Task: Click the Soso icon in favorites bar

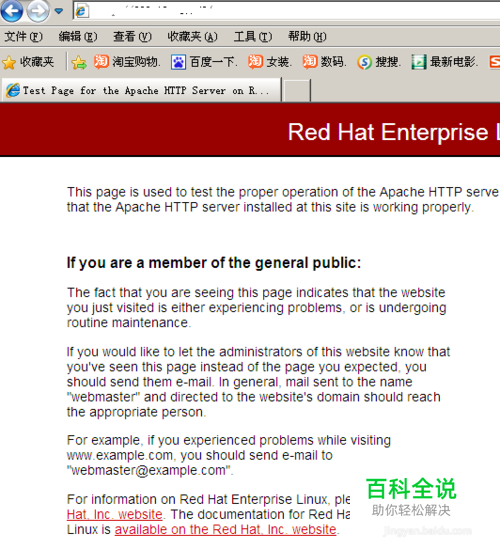Action: pos(364,62)
